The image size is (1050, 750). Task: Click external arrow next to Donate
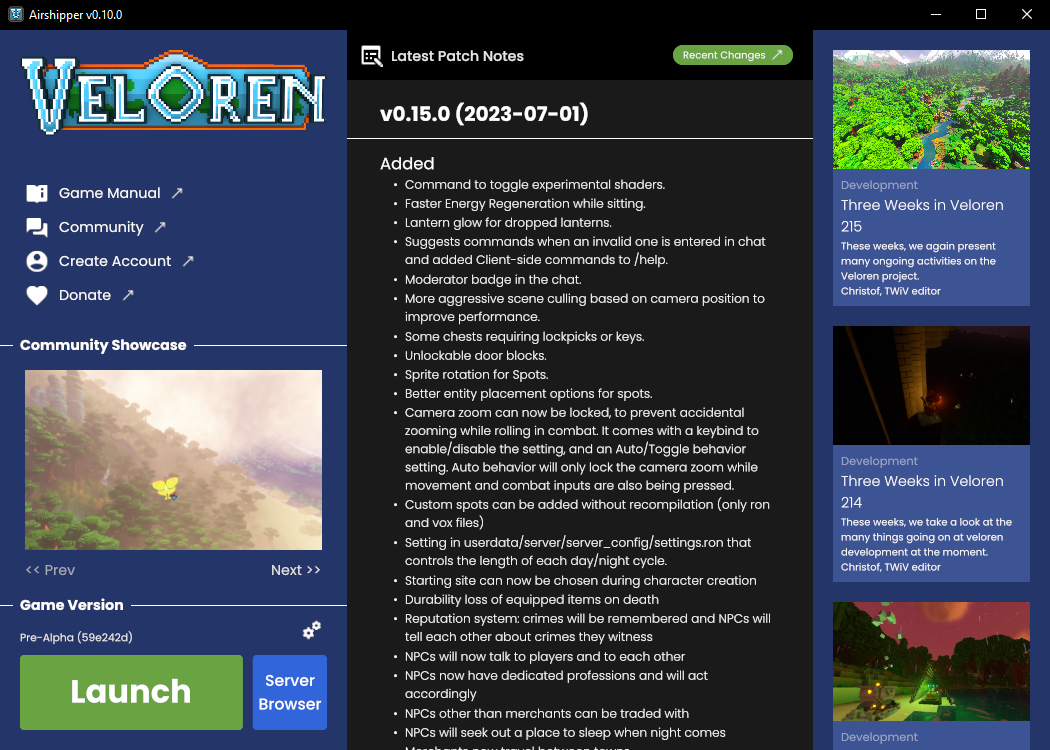tap(128, 295)
